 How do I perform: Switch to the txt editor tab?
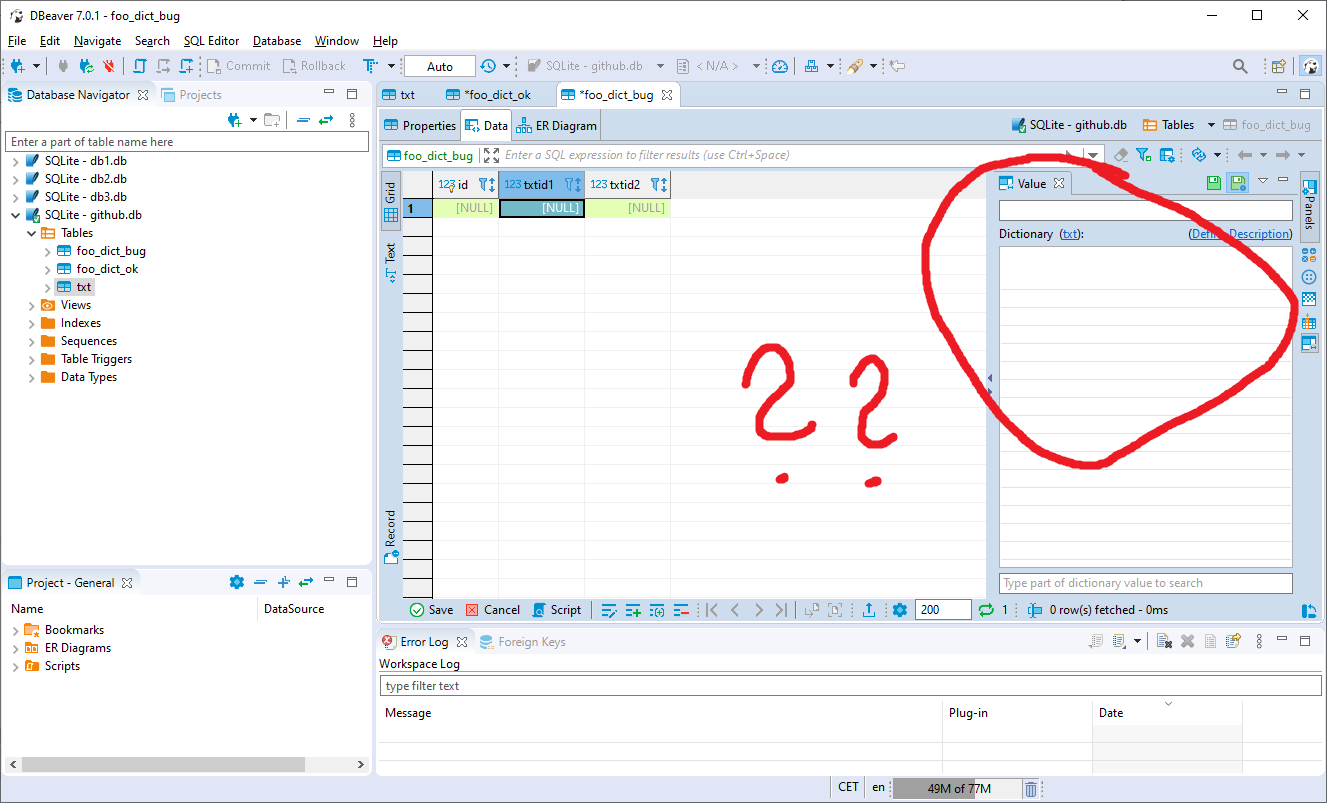(404, 93)
